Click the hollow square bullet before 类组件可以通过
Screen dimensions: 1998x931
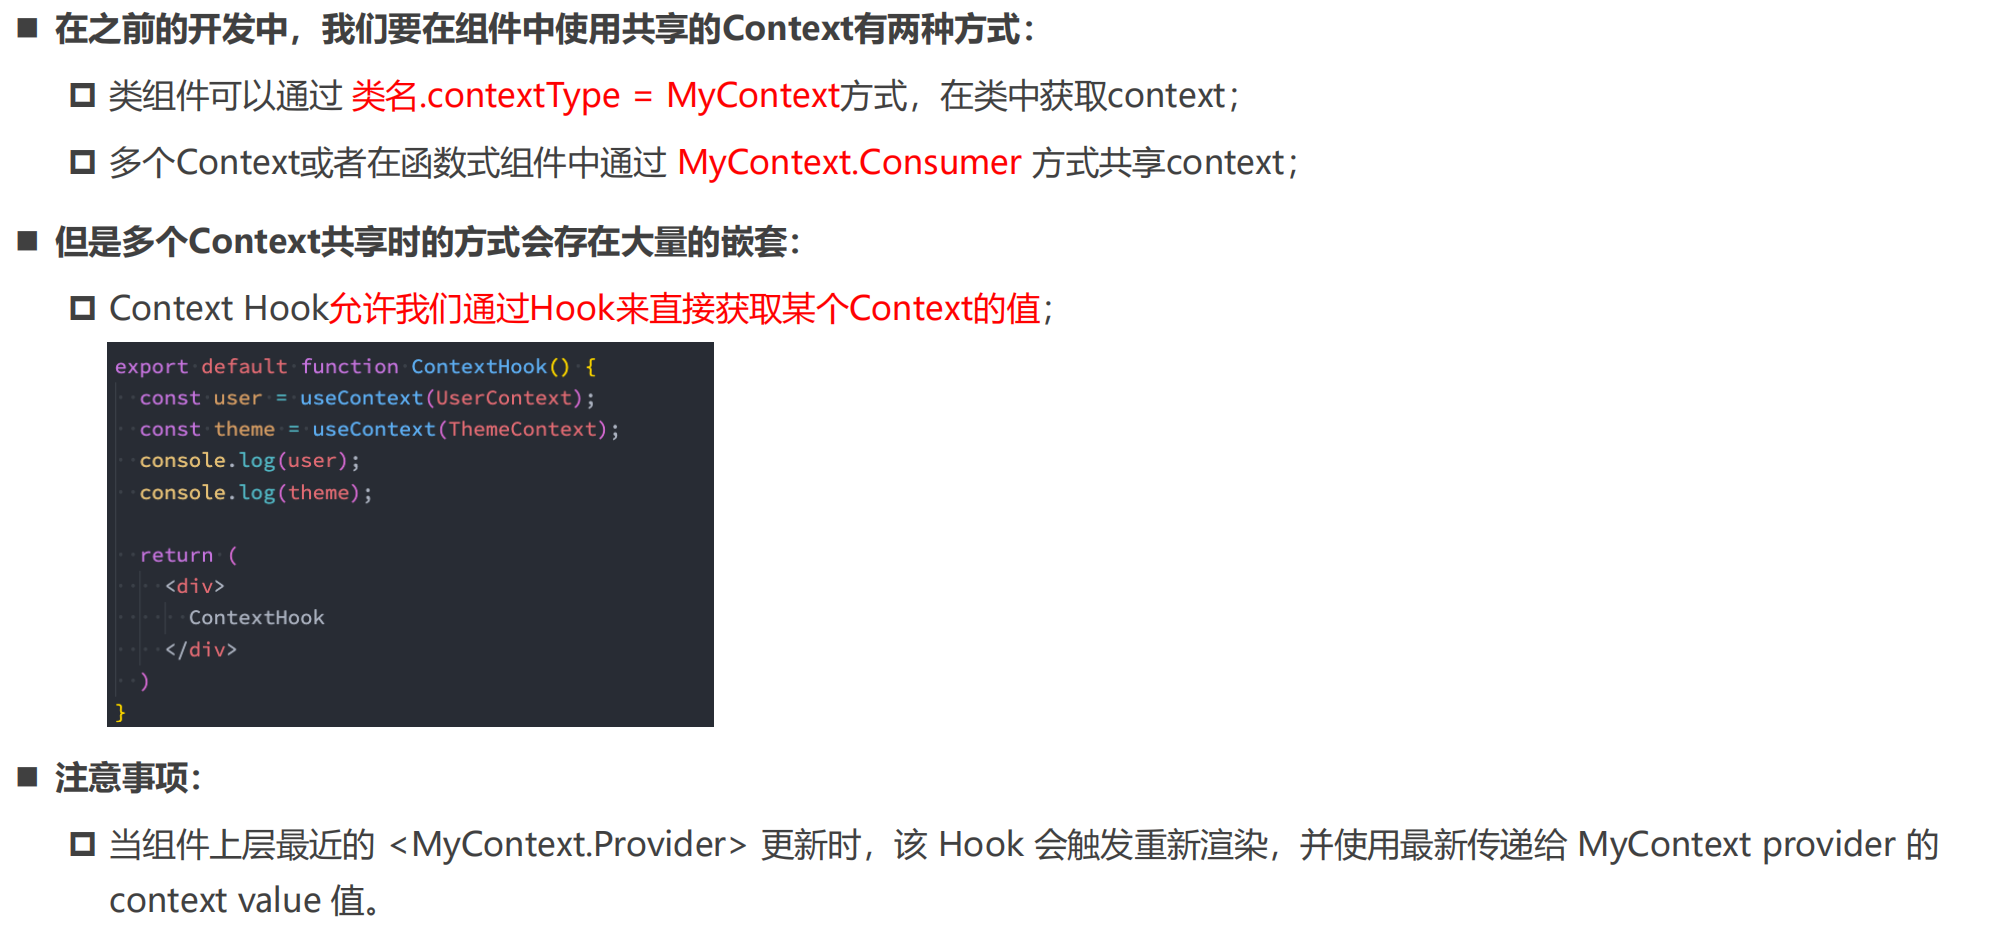click(82, 95)
